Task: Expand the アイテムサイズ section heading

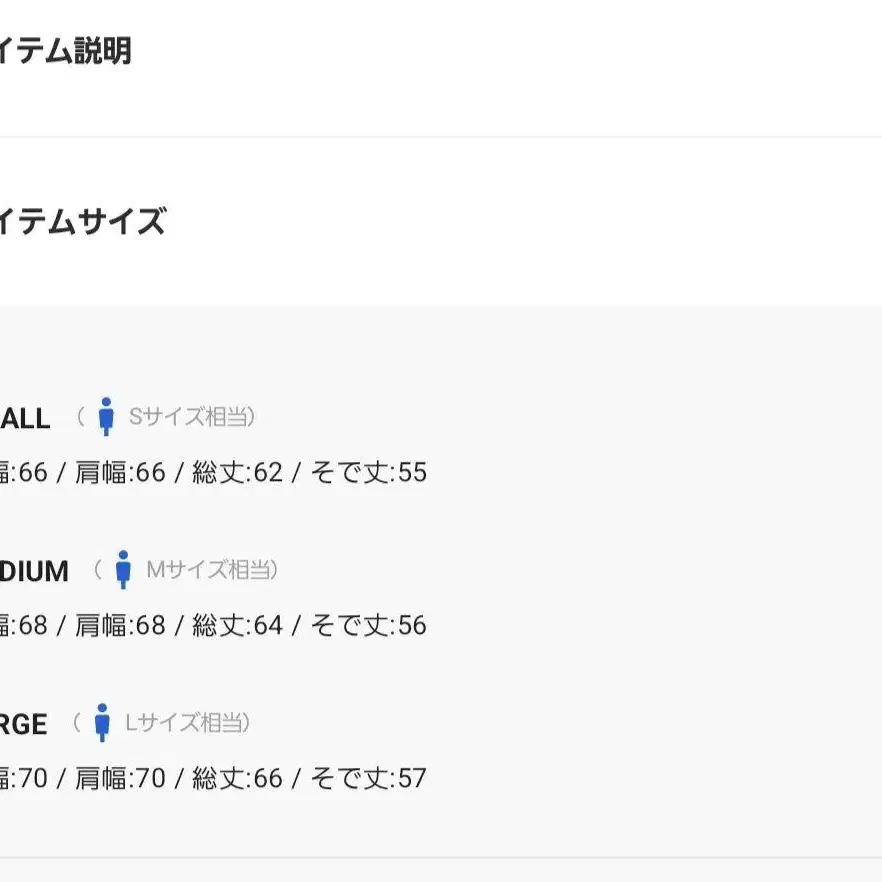Action: [83, 220]
